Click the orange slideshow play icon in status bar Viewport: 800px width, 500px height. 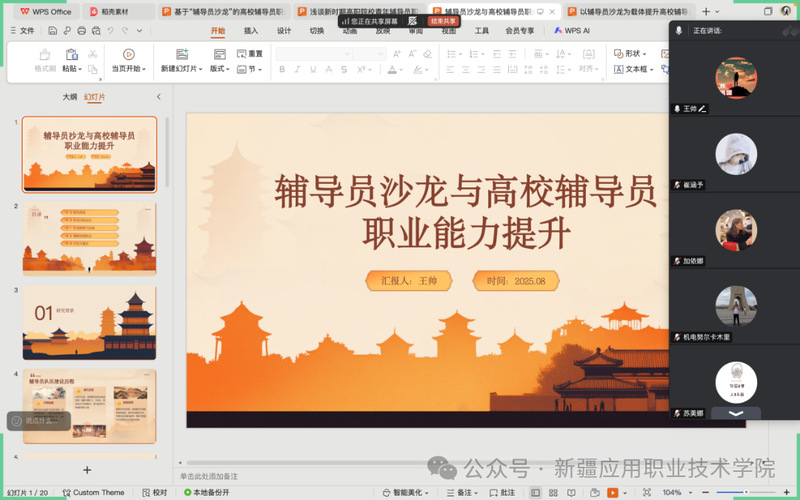tap(612, 493)
